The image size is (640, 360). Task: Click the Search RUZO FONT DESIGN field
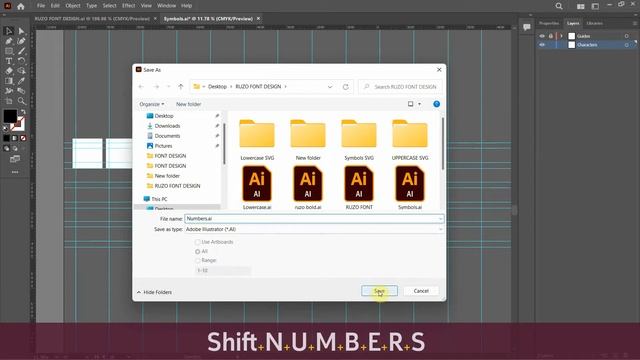400,87
